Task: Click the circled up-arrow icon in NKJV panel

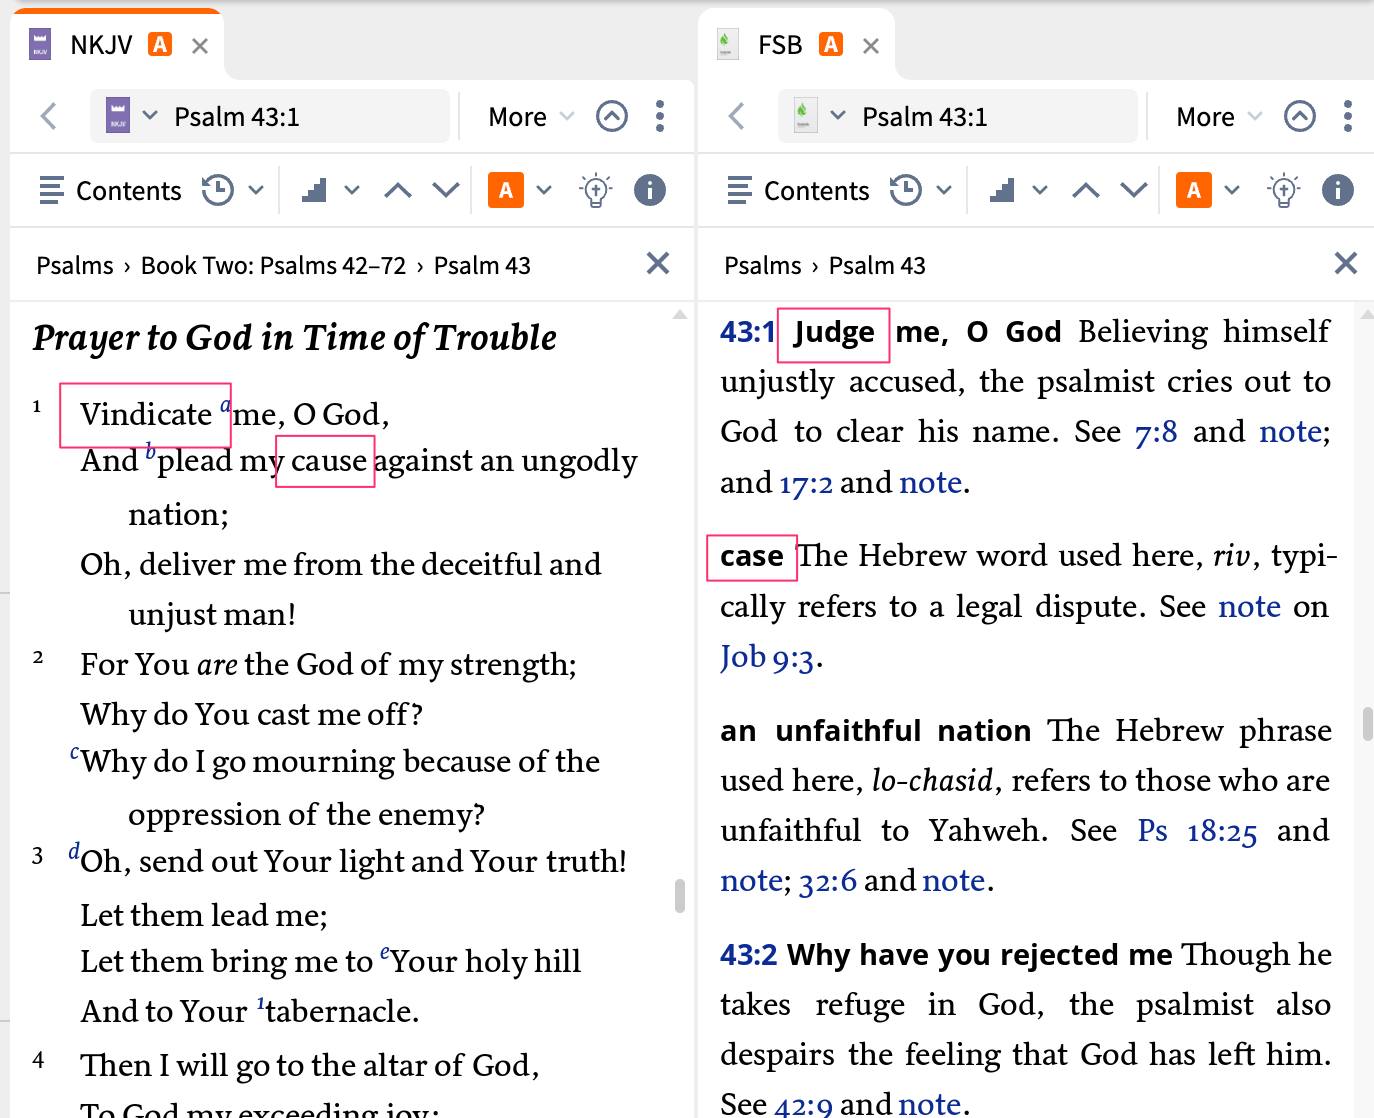Action: pos(612,117)
